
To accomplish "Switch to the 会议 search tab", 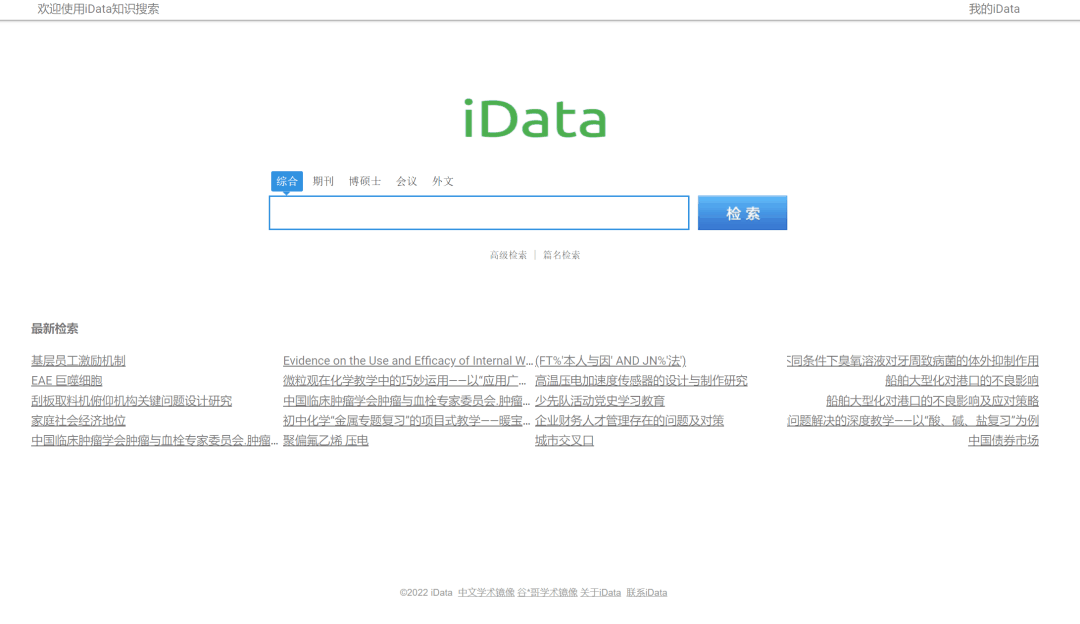I will [405, 181].
